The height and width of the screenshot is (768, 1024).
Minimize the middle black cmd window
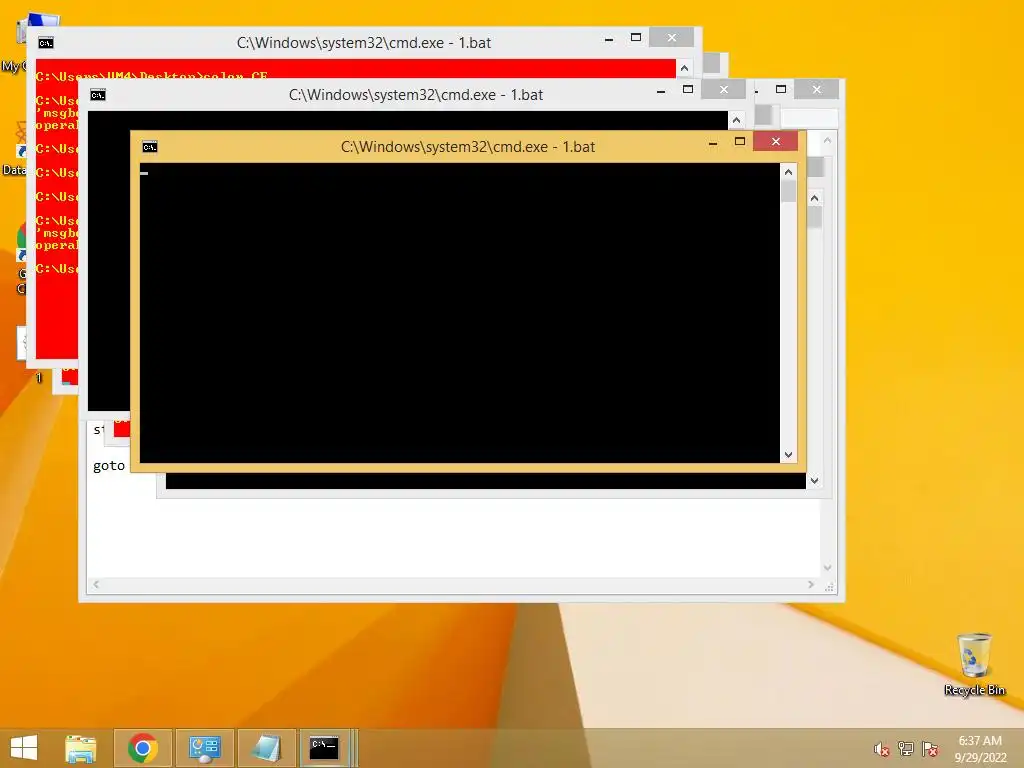click(661, 90)
